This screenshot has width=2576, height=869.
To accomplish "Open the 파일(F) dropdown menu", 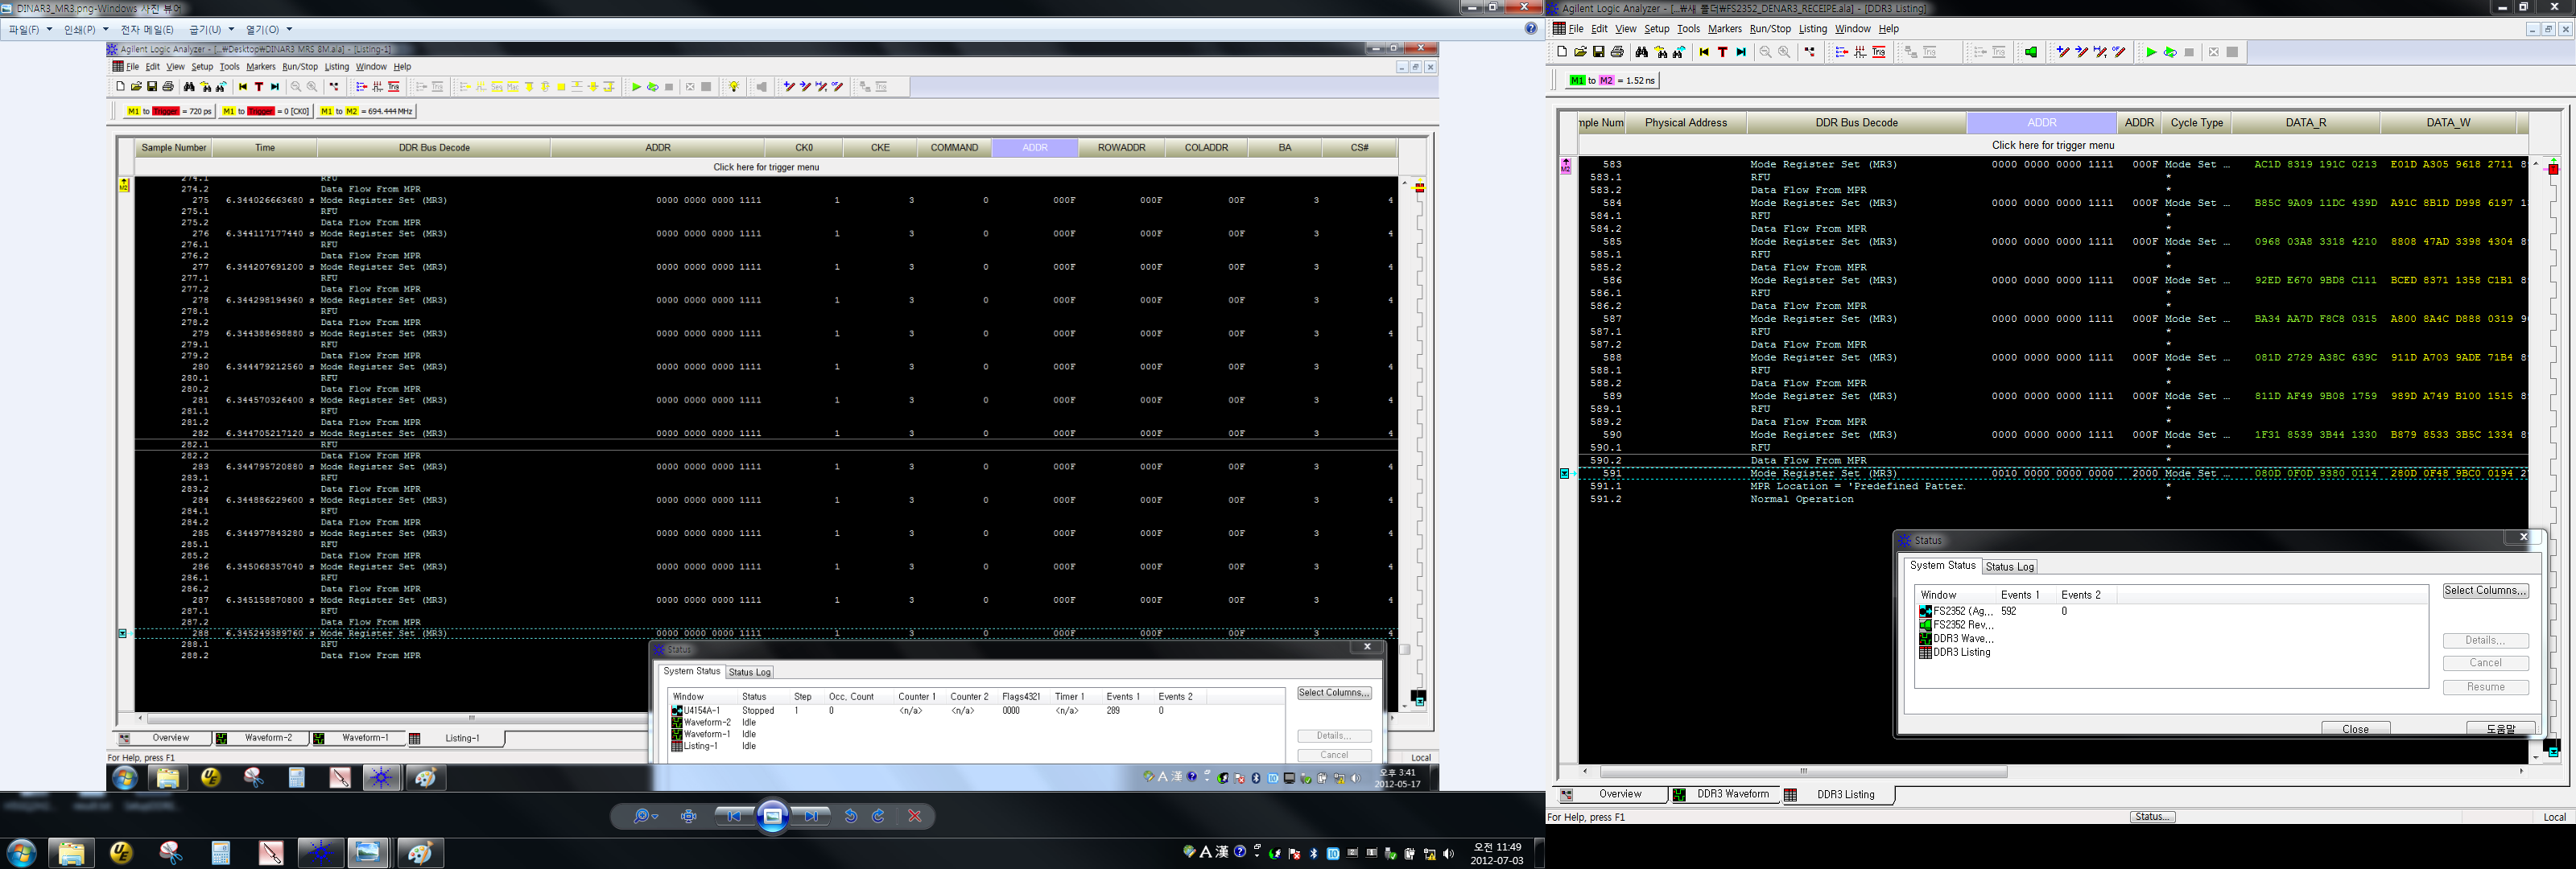I will click(x=29, y=30).
